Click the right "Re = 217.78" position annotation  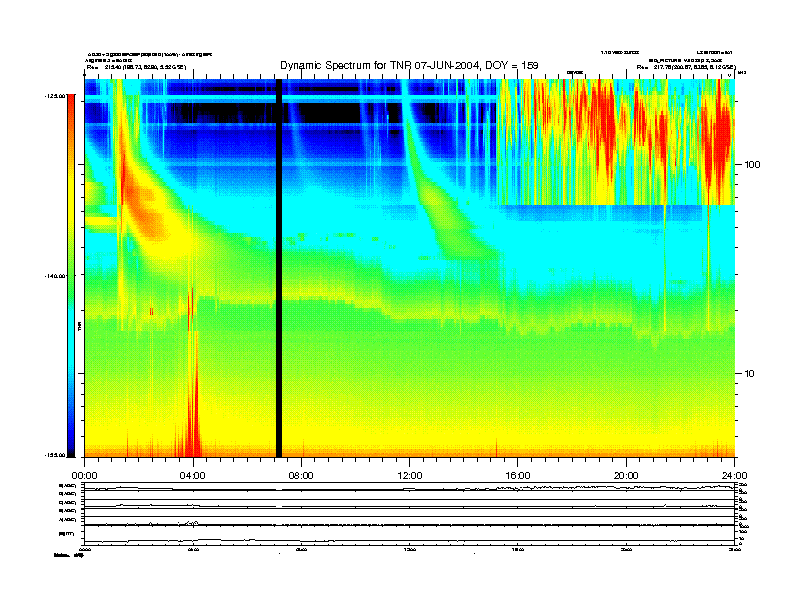point(686,67)
